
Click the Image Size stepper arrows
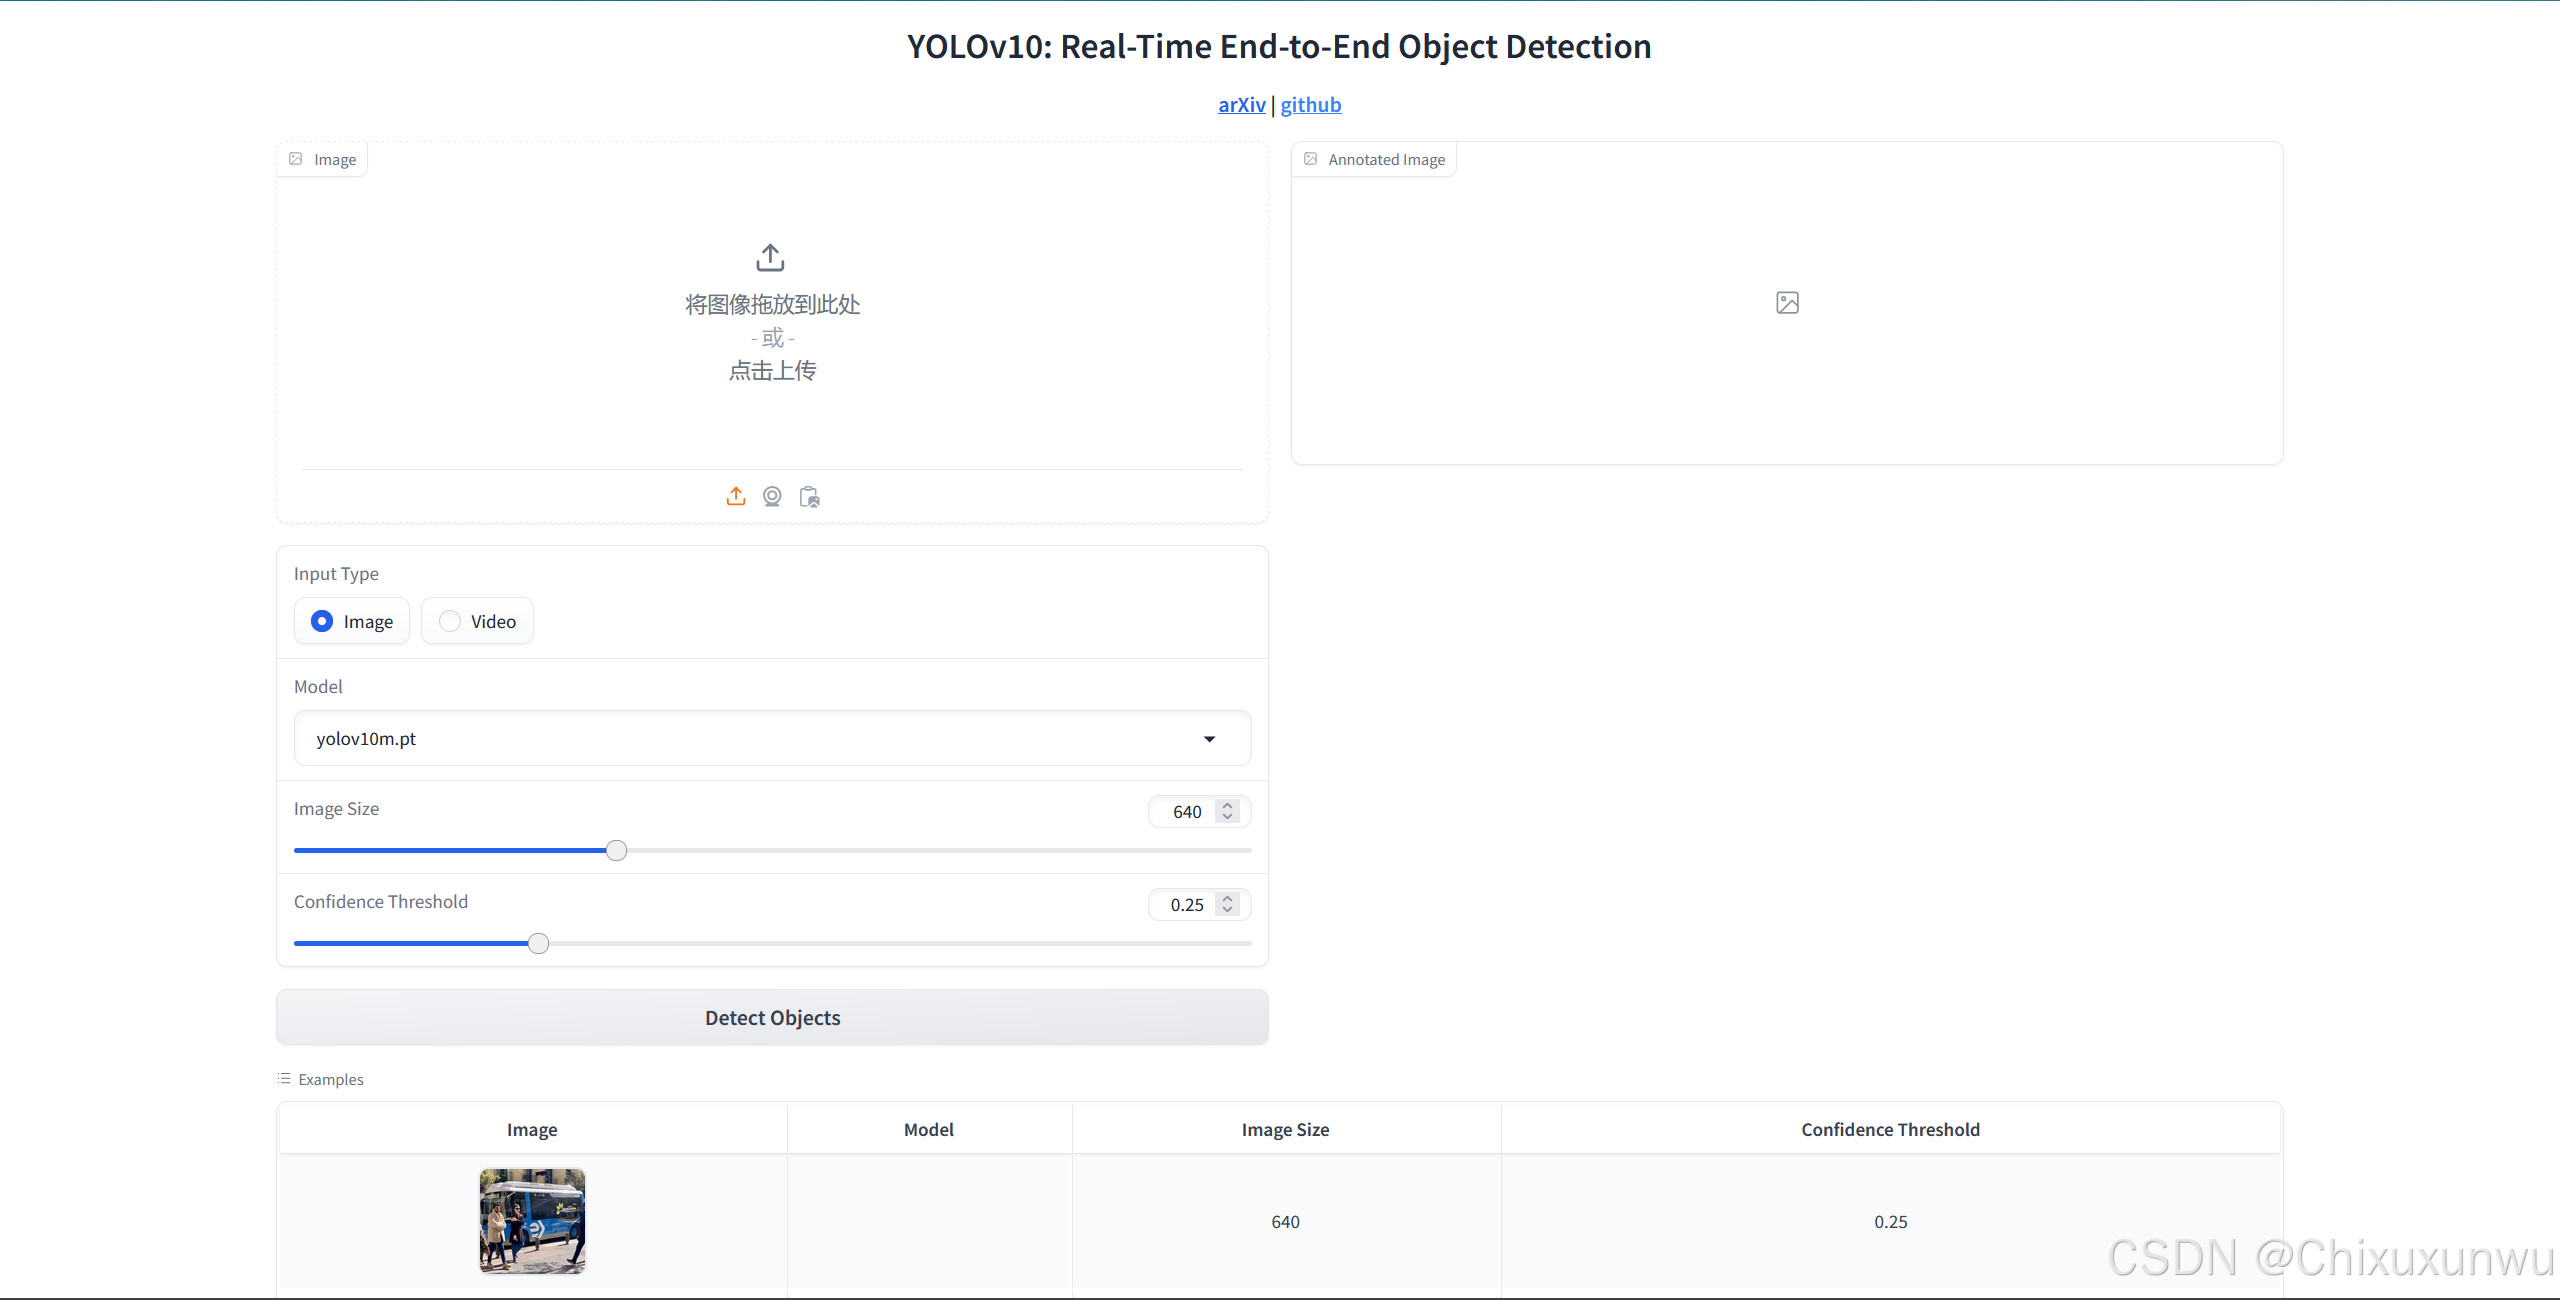pyautogui.click(x=1228, y=811)
